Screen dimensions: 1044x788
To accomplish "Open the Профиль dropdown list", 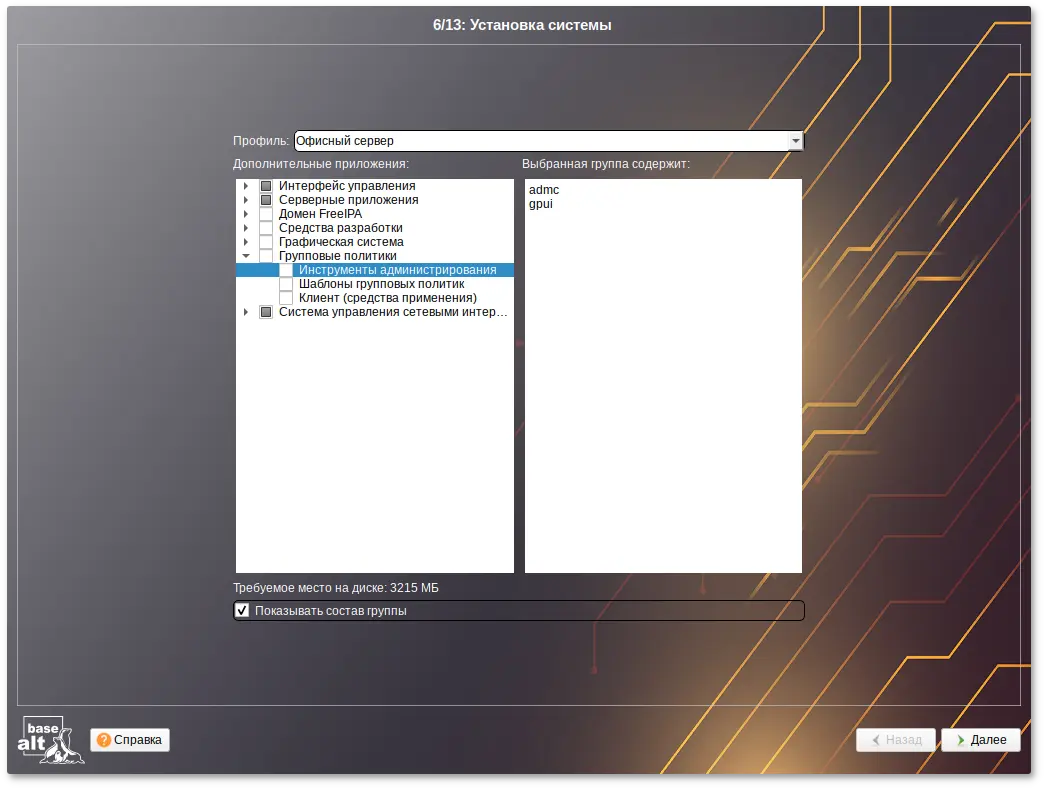I will point(796,141).
